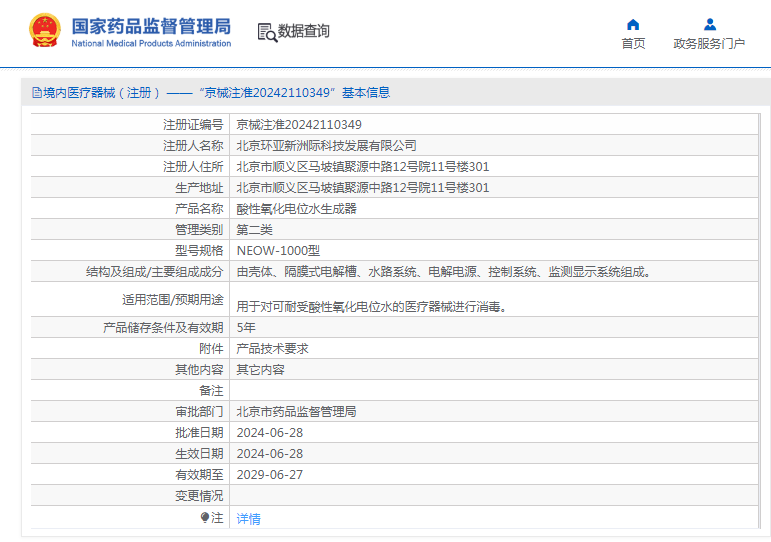Click expiry date 2029-06-27
Viewport: 771px width, 542px height.
click(x=269, y=475)
